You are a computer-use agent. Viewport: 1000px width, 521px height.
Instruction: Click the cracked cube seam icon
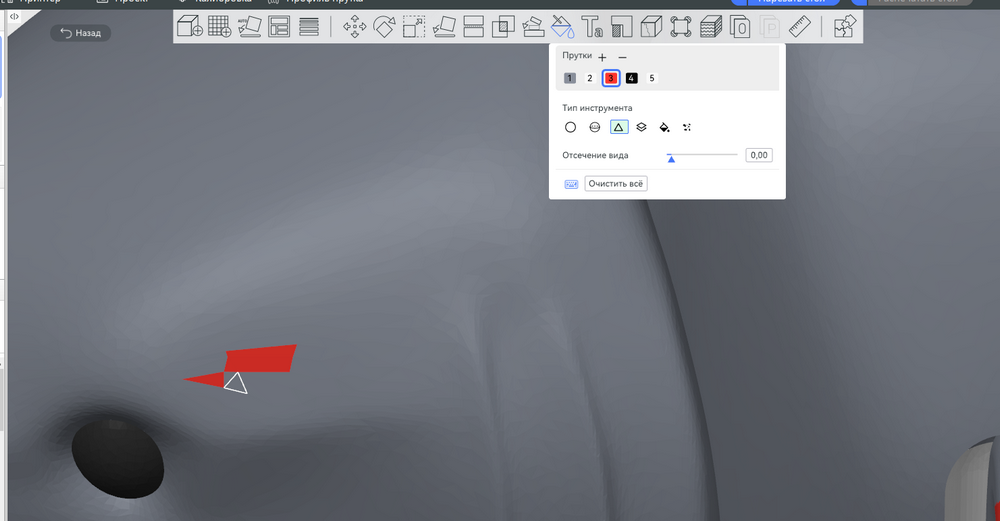pos(651,27)
